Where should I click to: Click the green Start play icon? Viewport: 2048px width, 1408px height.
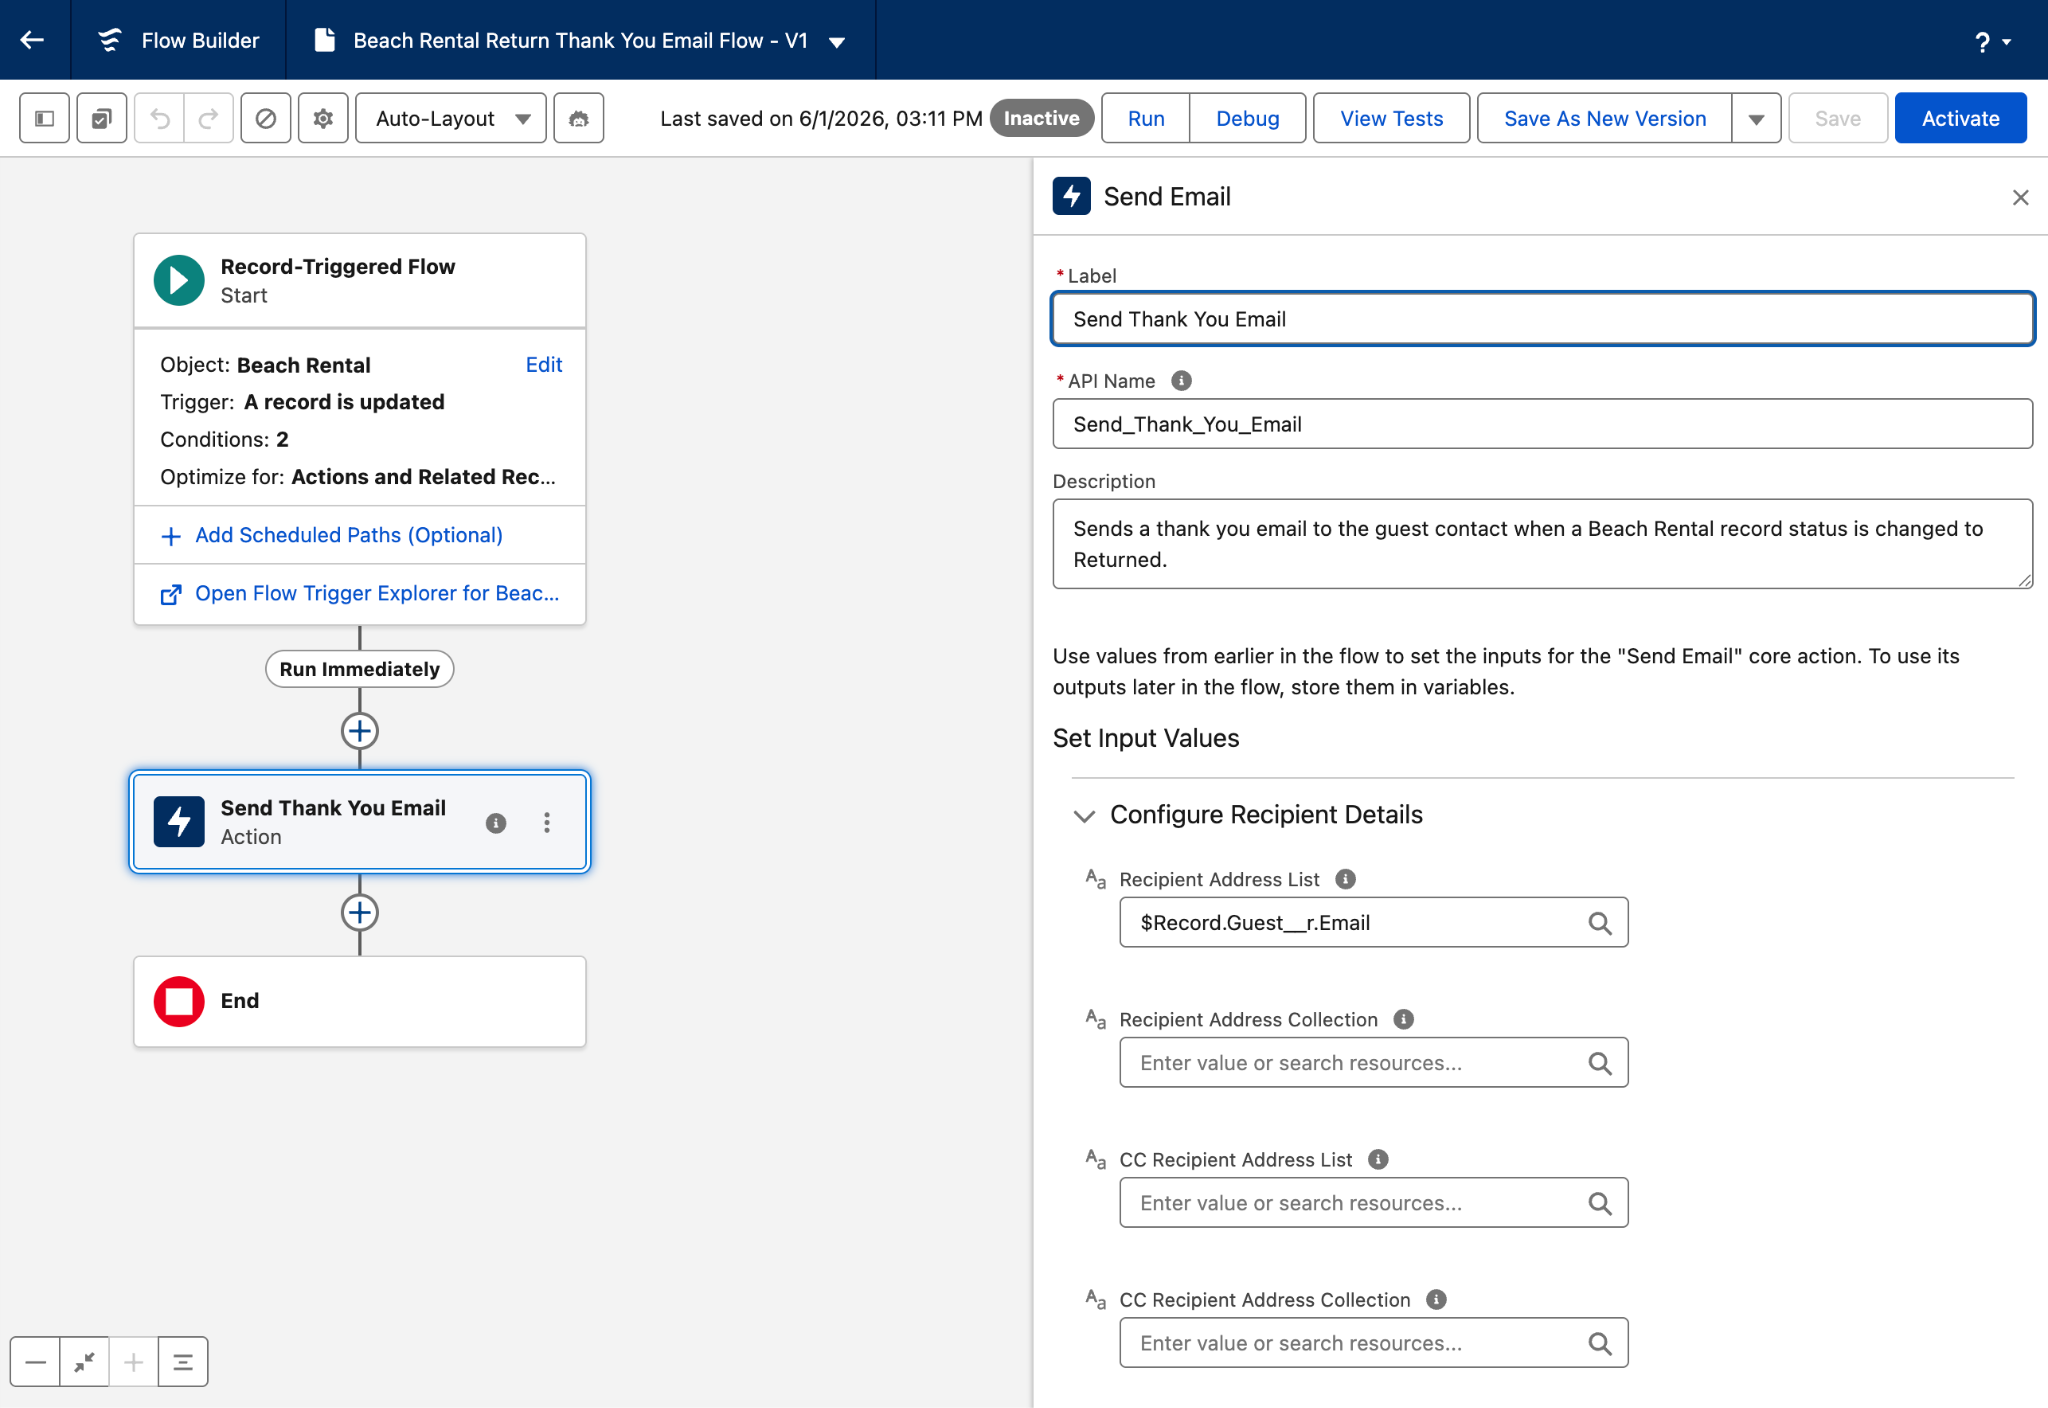[179, 280]
